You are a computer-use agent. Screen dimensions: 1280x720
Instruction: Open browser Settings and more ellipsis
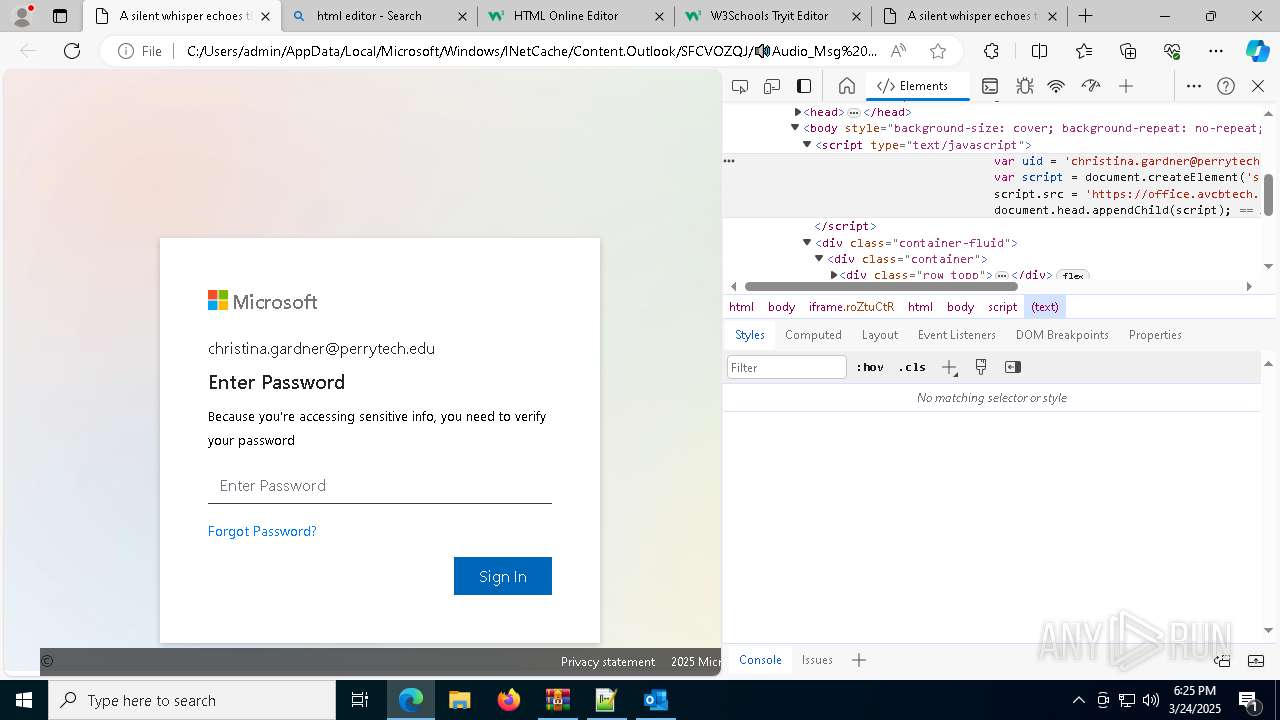[x=1216, y=51]
